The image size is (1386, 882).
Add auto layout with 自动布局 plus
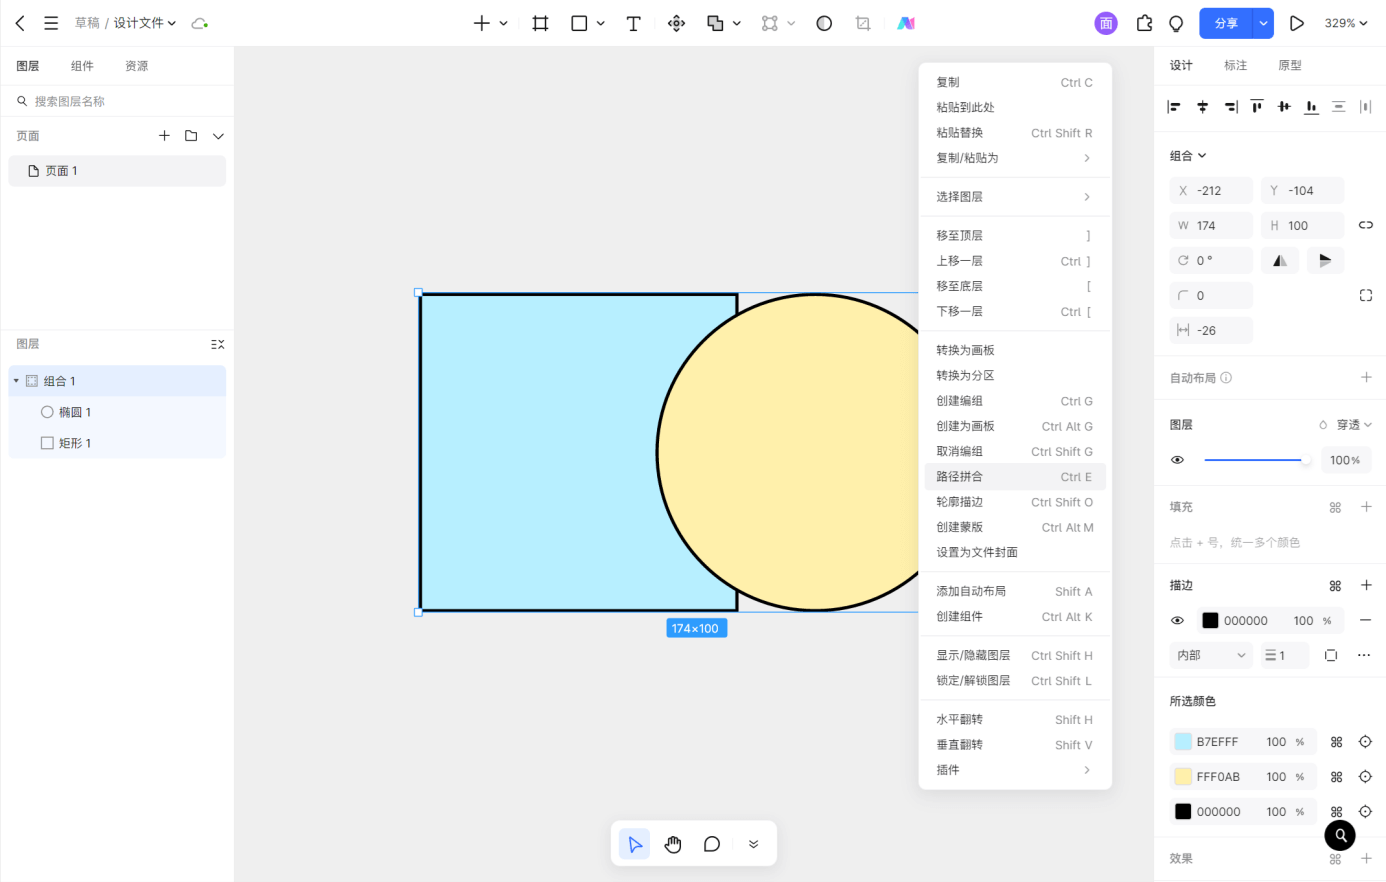pyautogui.click(x=1366, y=377)
